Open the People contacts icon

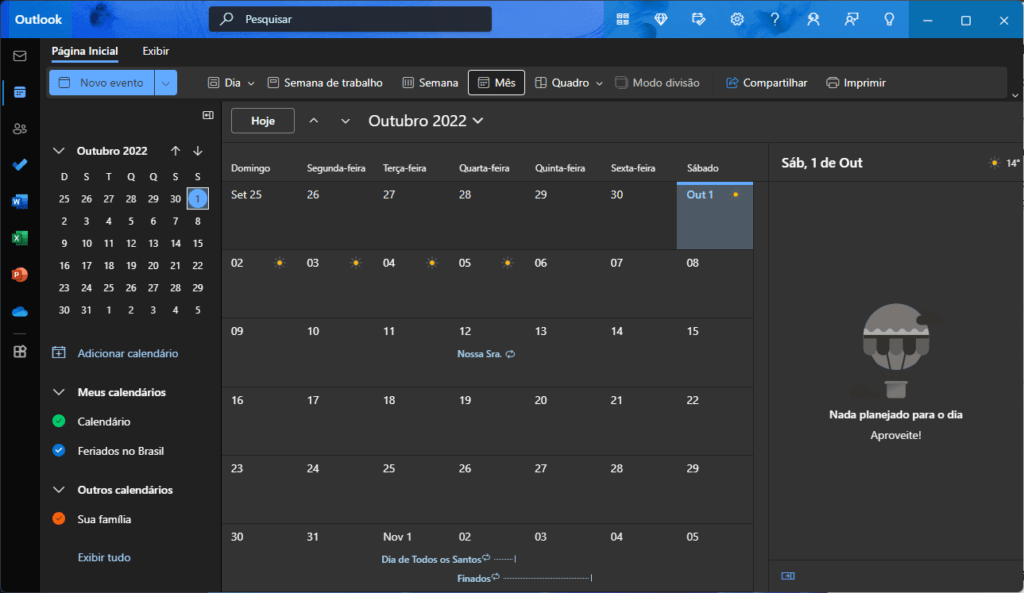[19, 128]
